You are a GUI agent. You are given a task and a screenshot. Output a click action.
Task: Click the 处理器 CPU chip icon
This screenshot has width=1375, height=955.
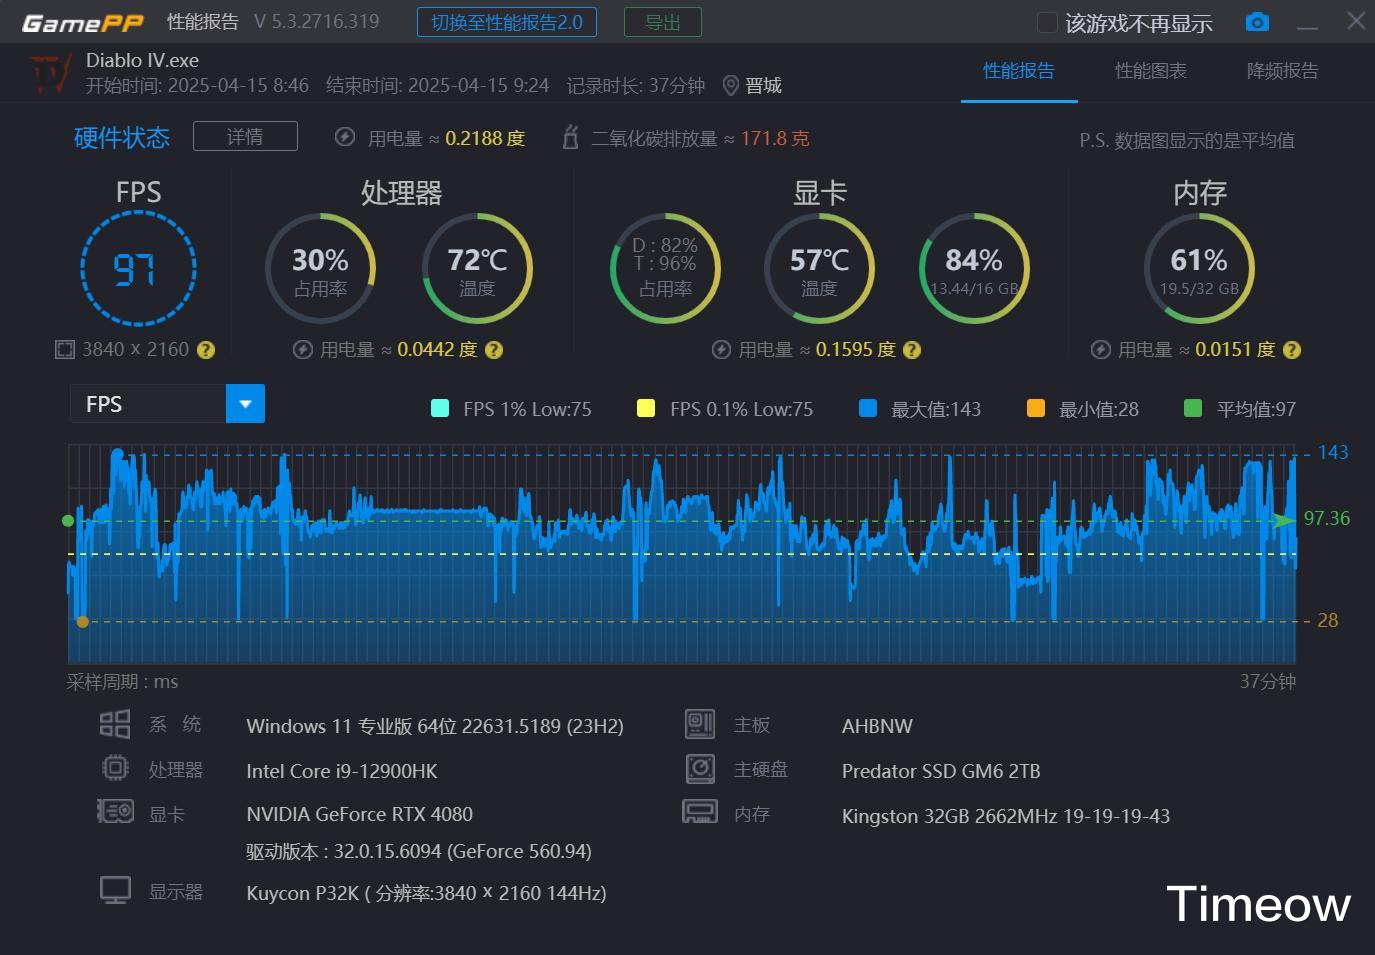[115, 768]
